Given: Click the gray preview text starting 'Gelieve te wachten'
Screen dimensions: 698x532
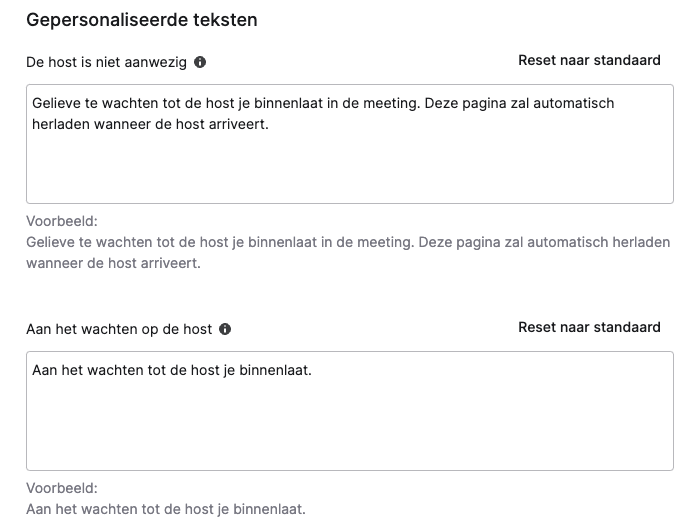Looking at the screenshot, I should pyautogui.click(x=348, y=252).
